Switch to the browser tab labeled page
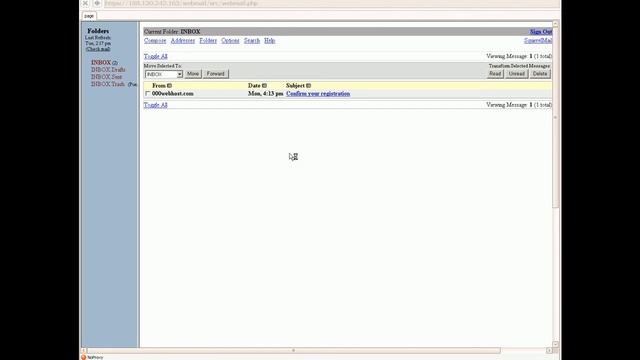The width and height of the screenshot is (640, 360). (89, 16)
